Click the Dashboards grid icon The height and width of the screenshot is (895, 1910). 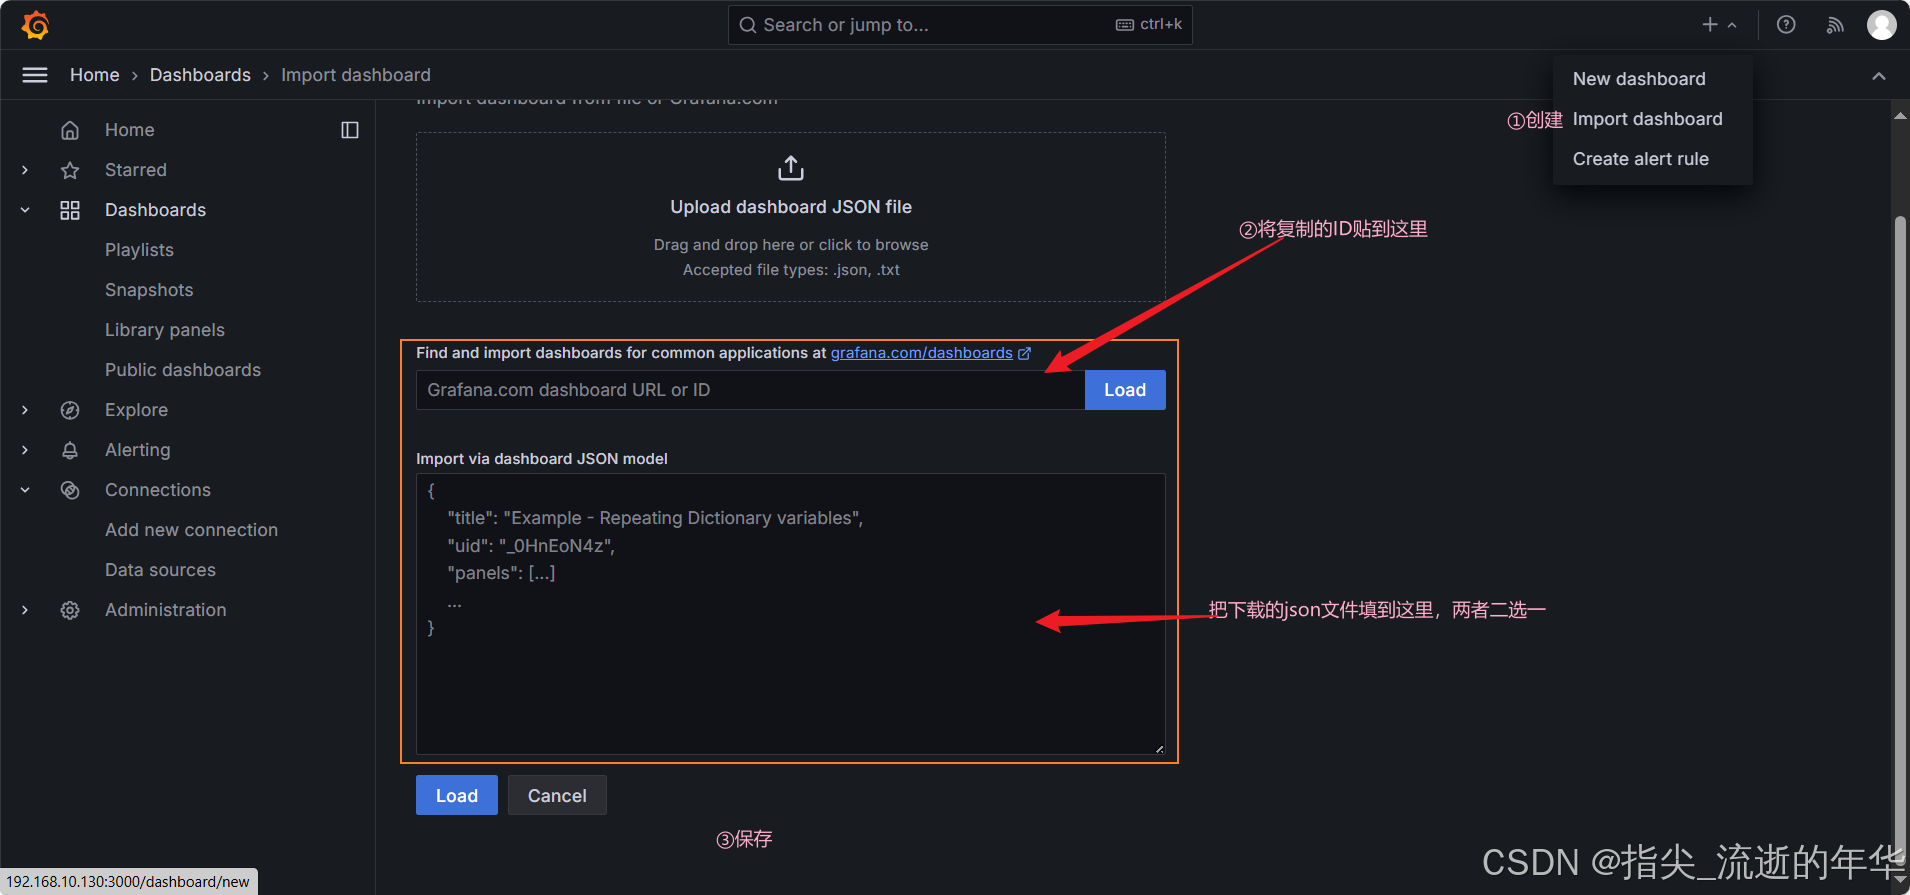70,210
